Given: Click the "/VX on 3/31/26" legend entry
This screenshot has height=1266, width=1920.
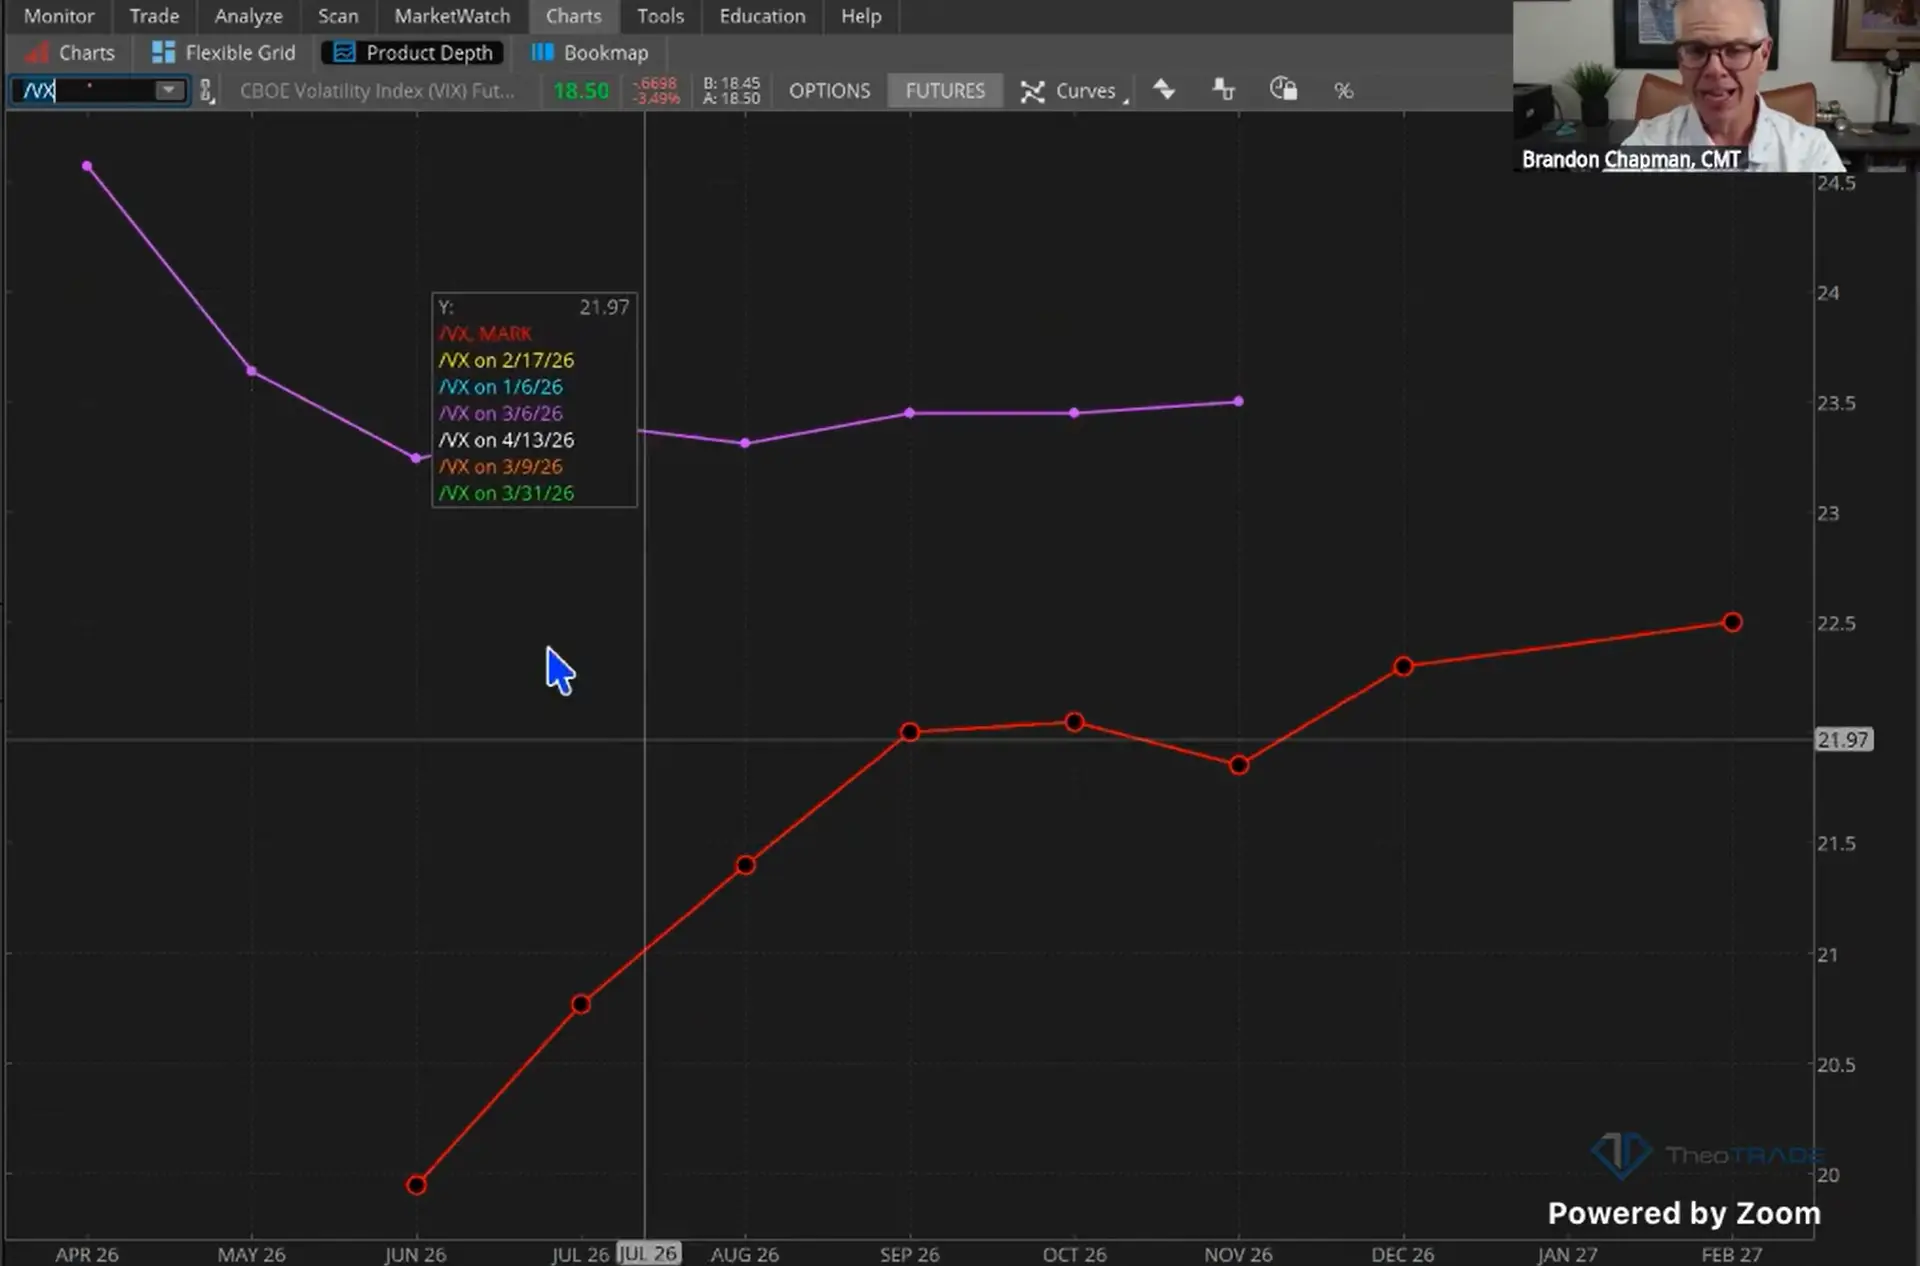Looking at the screenshot, I should 506,493.
